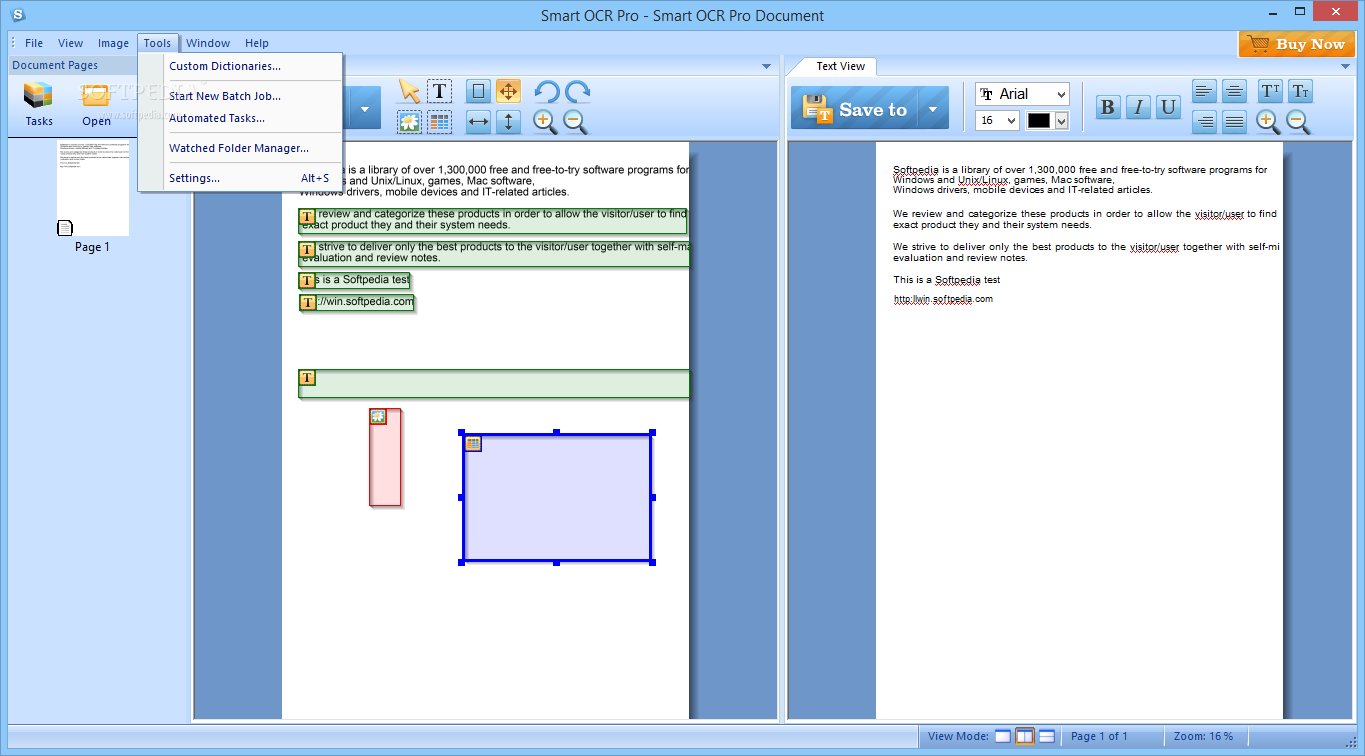
Task: Align text right
Action: tap(1205, 122)
